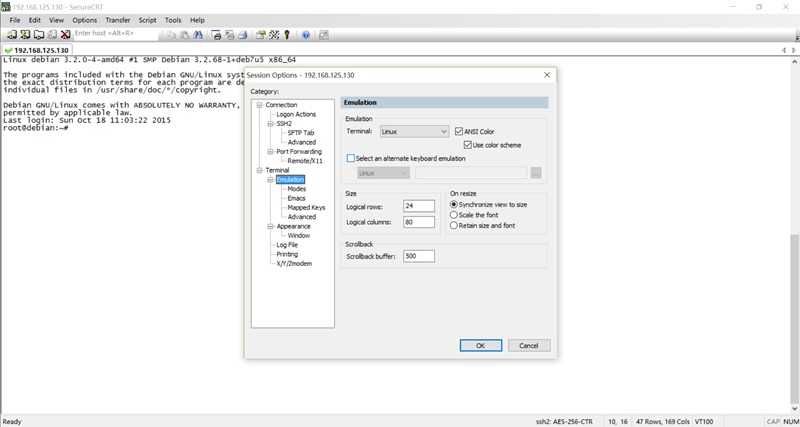Open the Options menu
This screenshot has width=800, height=427.
85,20
